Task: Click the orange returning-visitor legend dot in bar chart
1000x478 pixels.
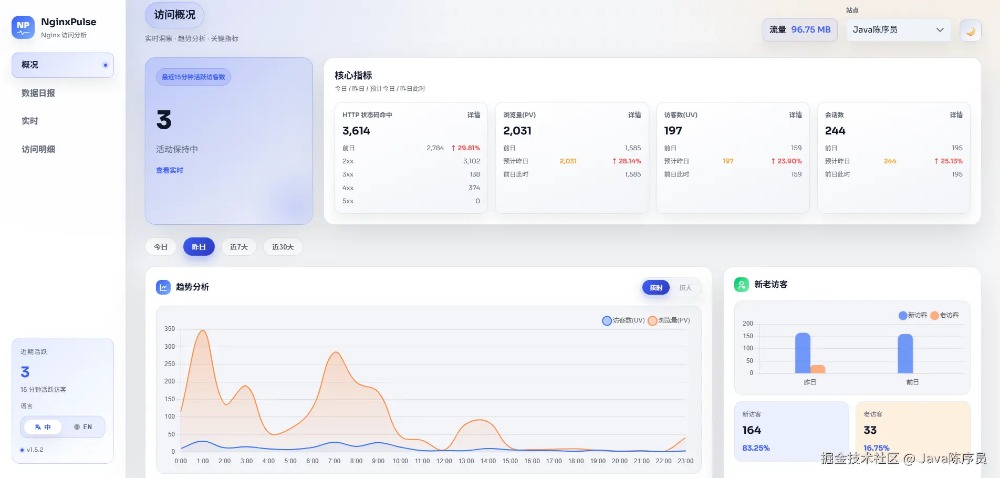Action: pyautogui.click(x=935, y=315)
